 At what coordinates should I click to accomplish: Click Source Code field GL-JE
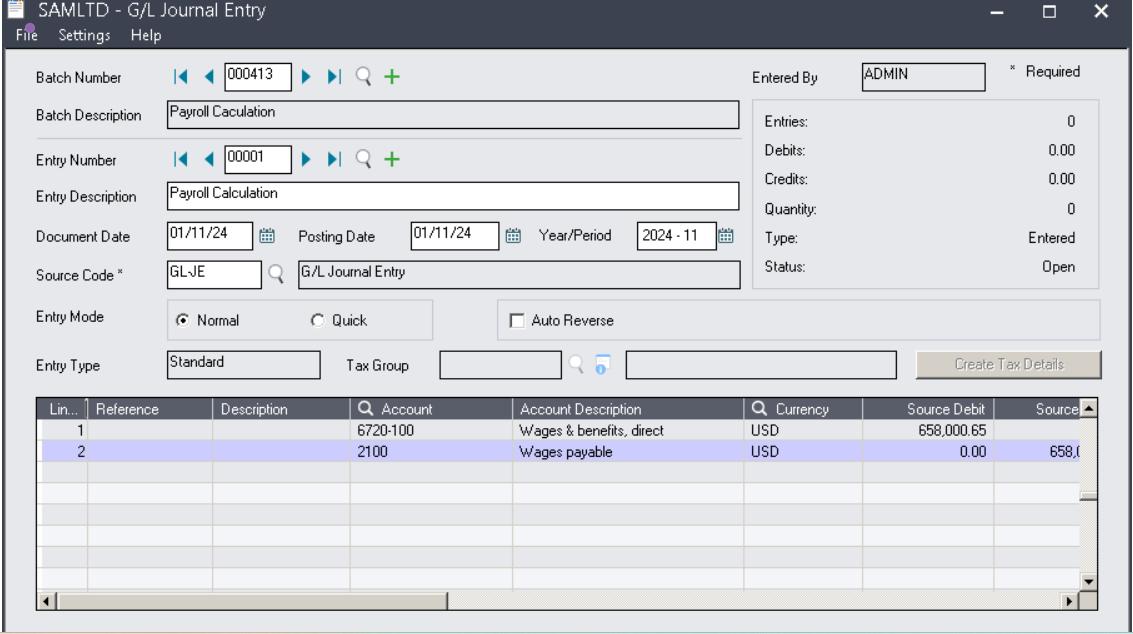pos(214,275)
